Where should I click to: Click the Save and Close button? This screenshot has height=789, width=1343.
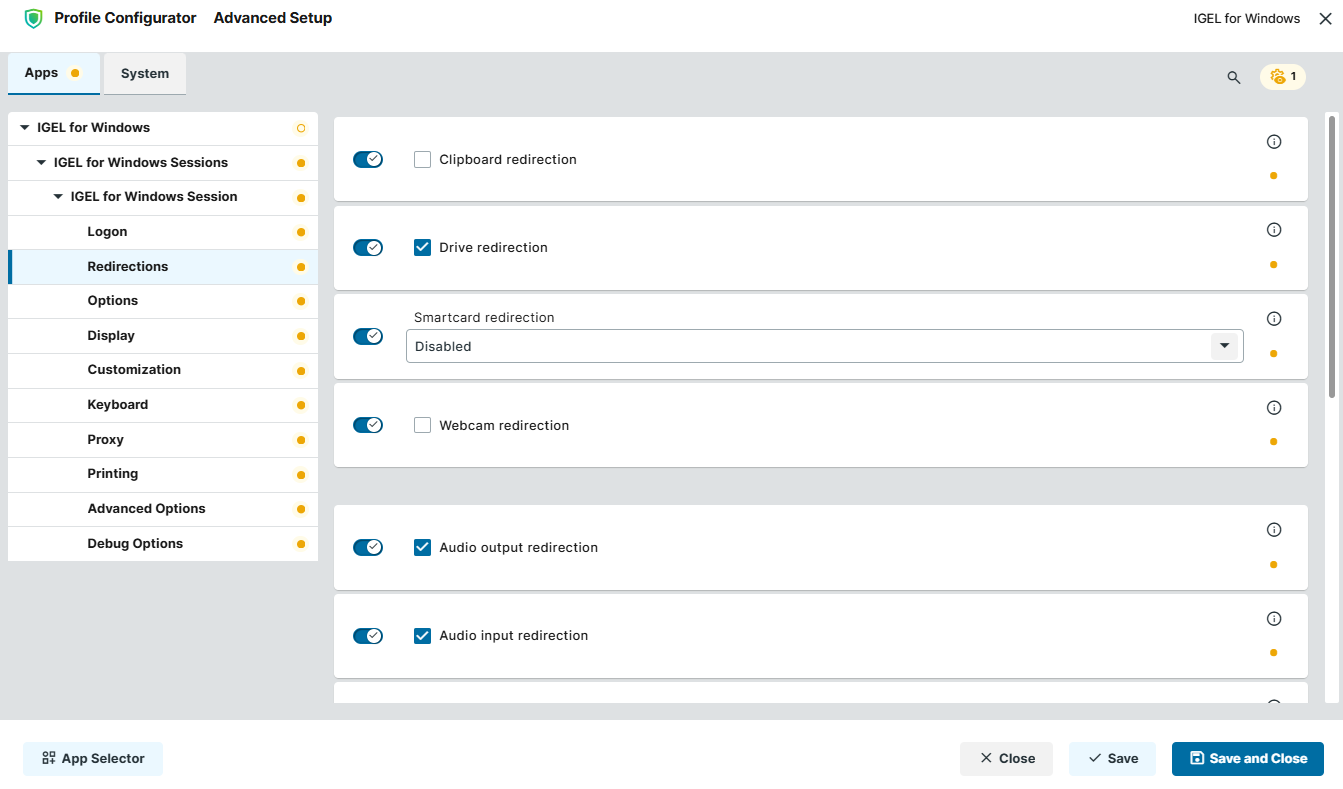(1247, 758)
